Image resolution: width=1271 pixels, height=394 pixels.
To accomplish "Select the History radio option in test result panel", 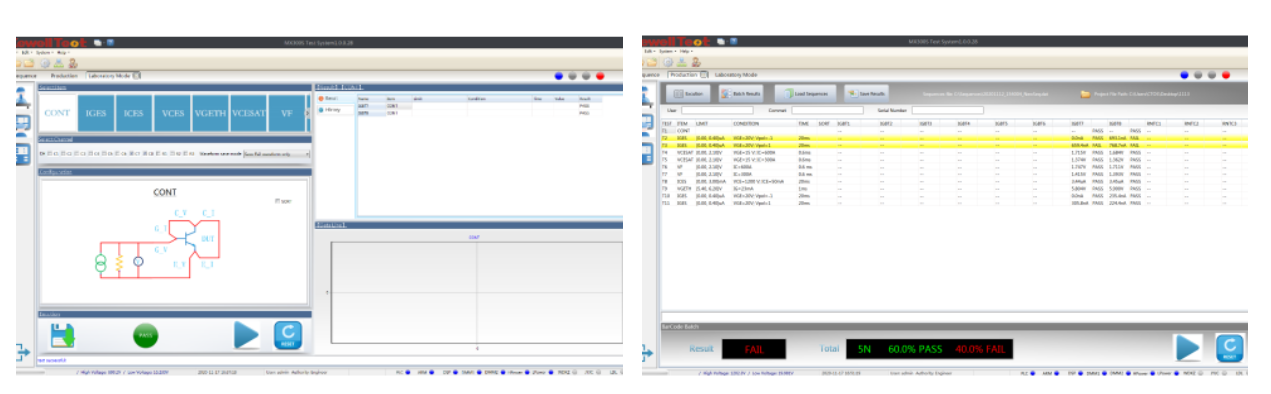I will point(321,109).
